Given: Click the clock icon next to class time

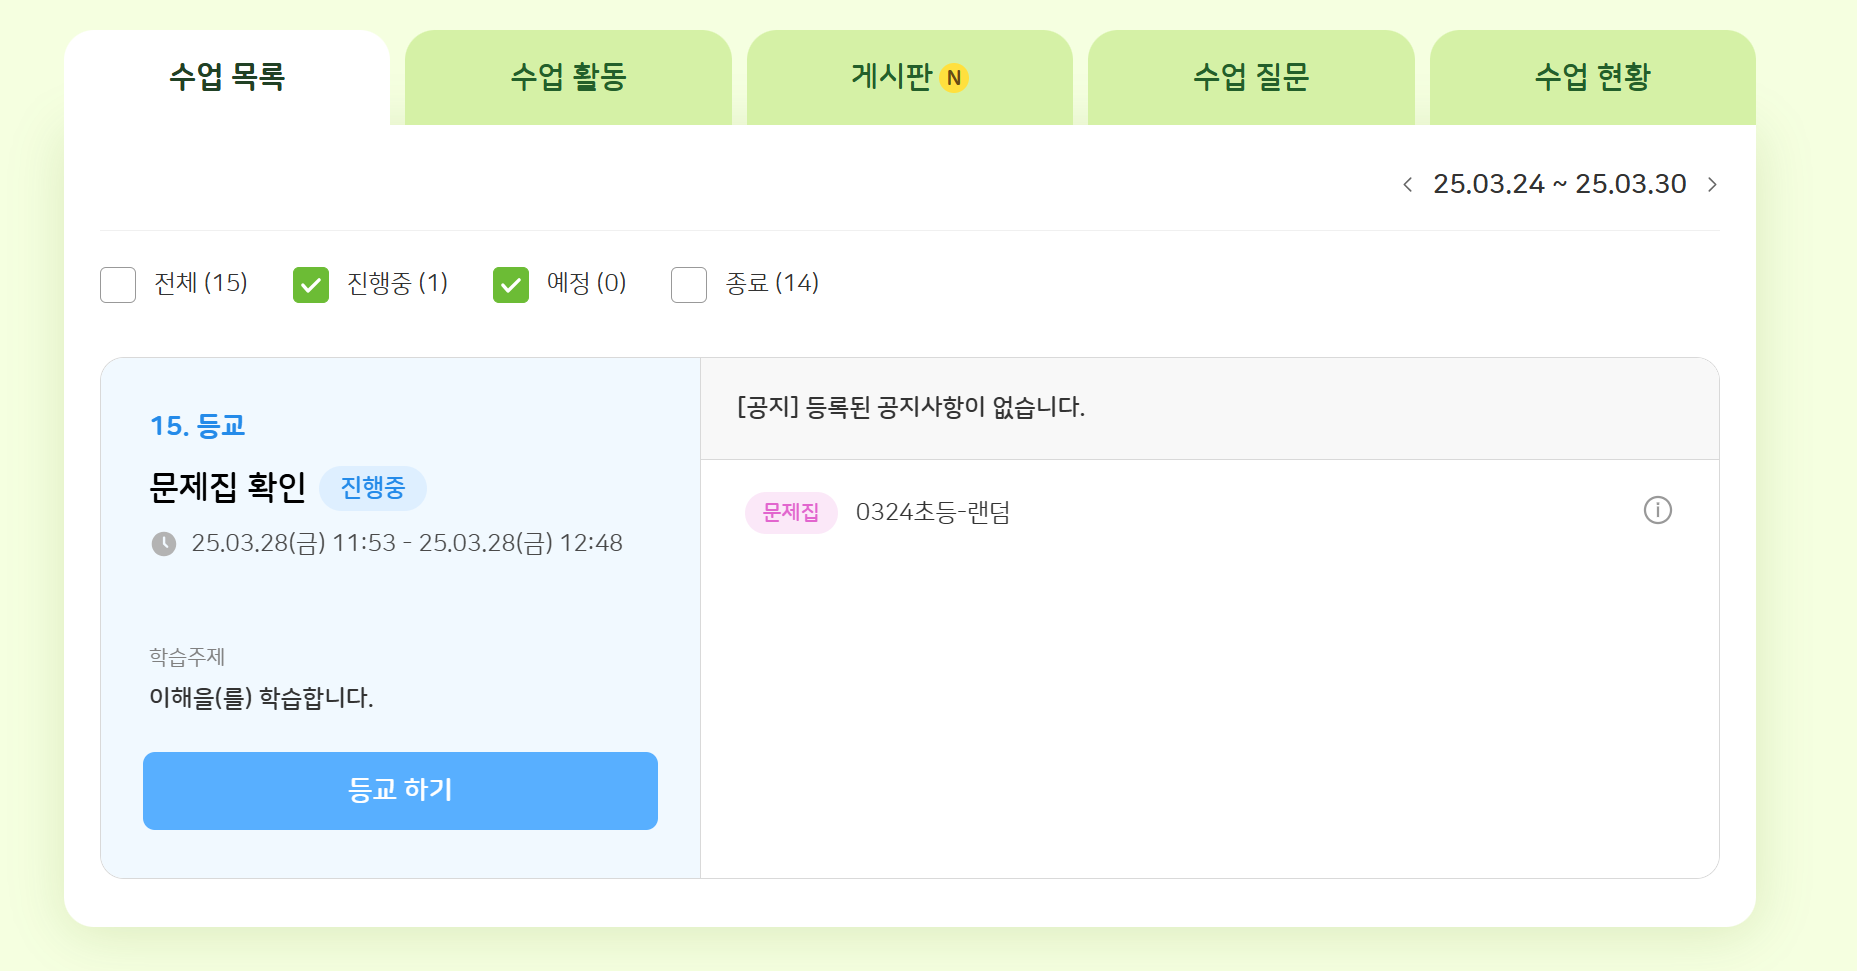Looking at the screenshot, I should 164,544.
